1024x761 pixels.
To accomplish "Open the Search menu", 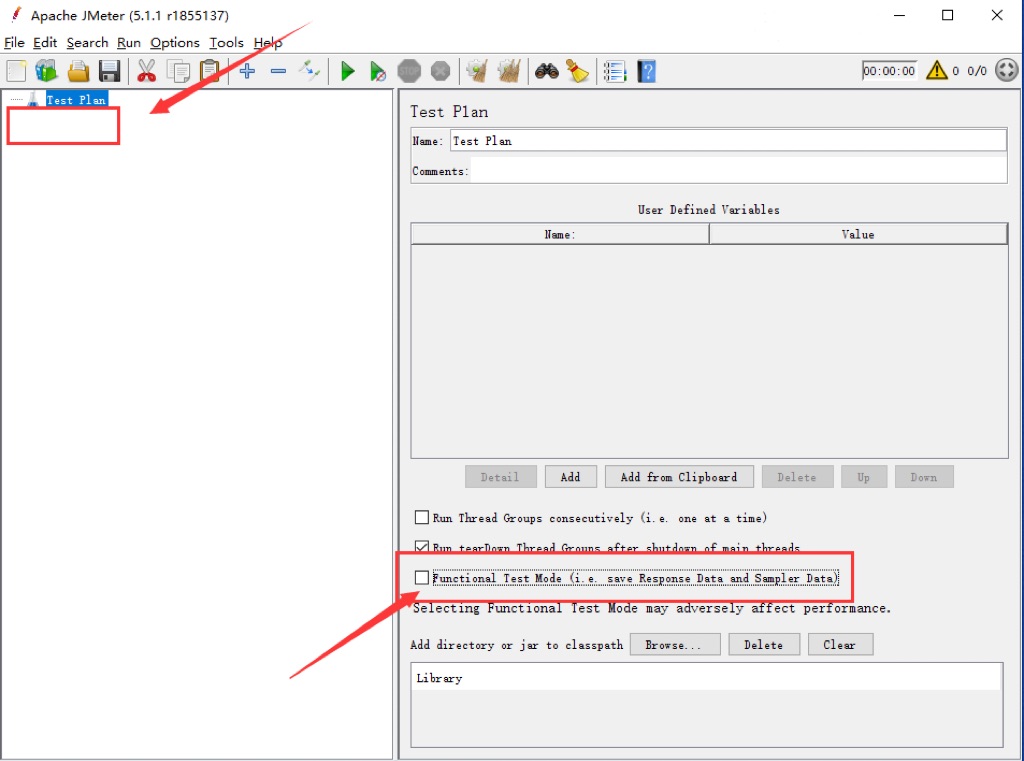I will tap(88, 42).
